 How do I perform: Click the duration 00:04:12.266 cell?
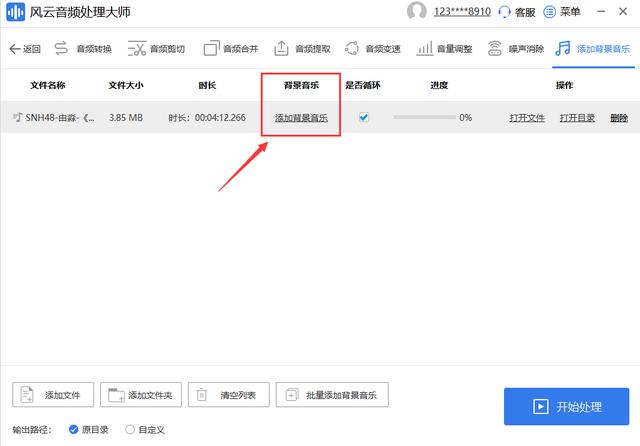[207, 118]
